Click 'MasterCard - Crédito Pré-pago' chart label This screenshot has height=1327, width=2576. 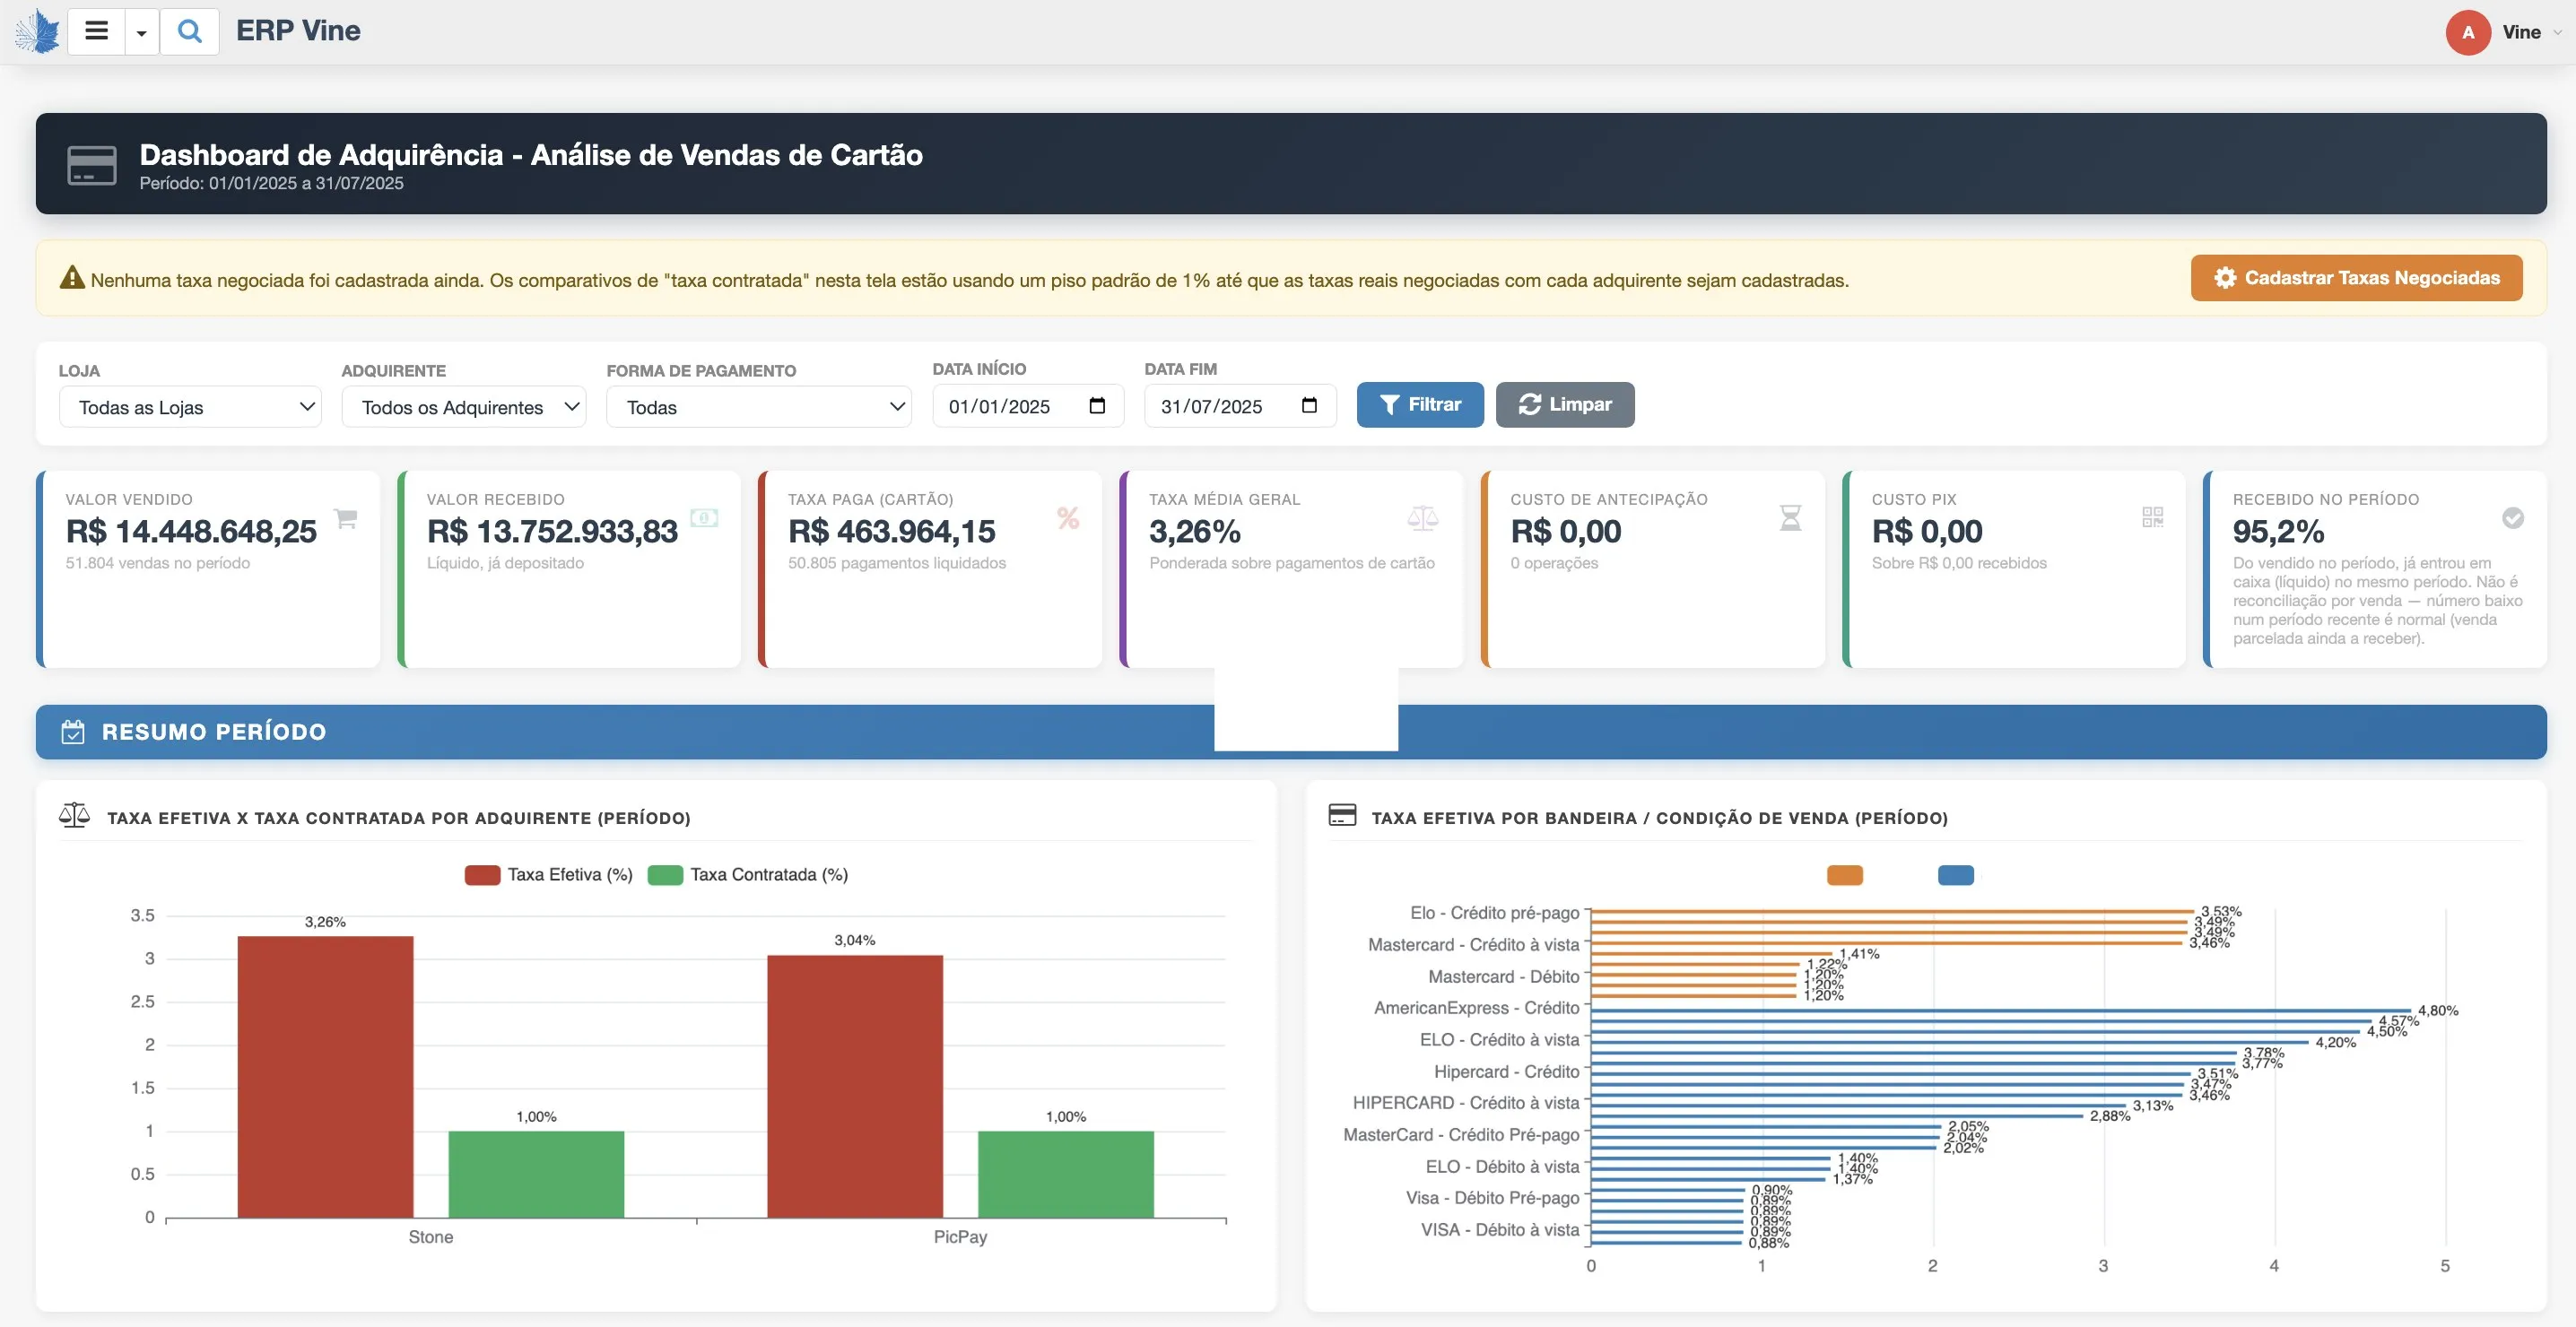(1461, 1135)
